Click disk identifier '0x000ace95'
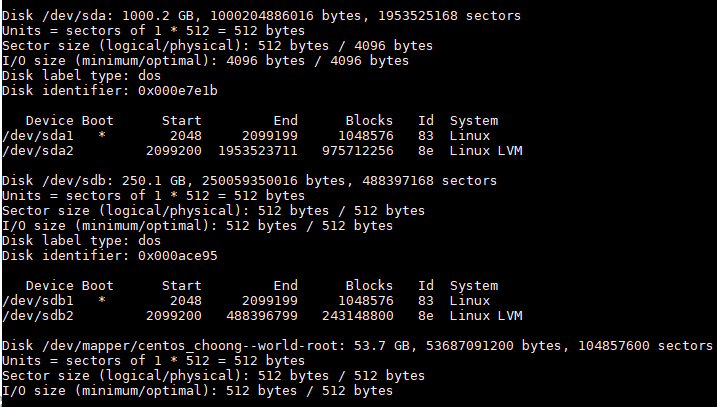717x407 pixels. click(x=178, y=256)
